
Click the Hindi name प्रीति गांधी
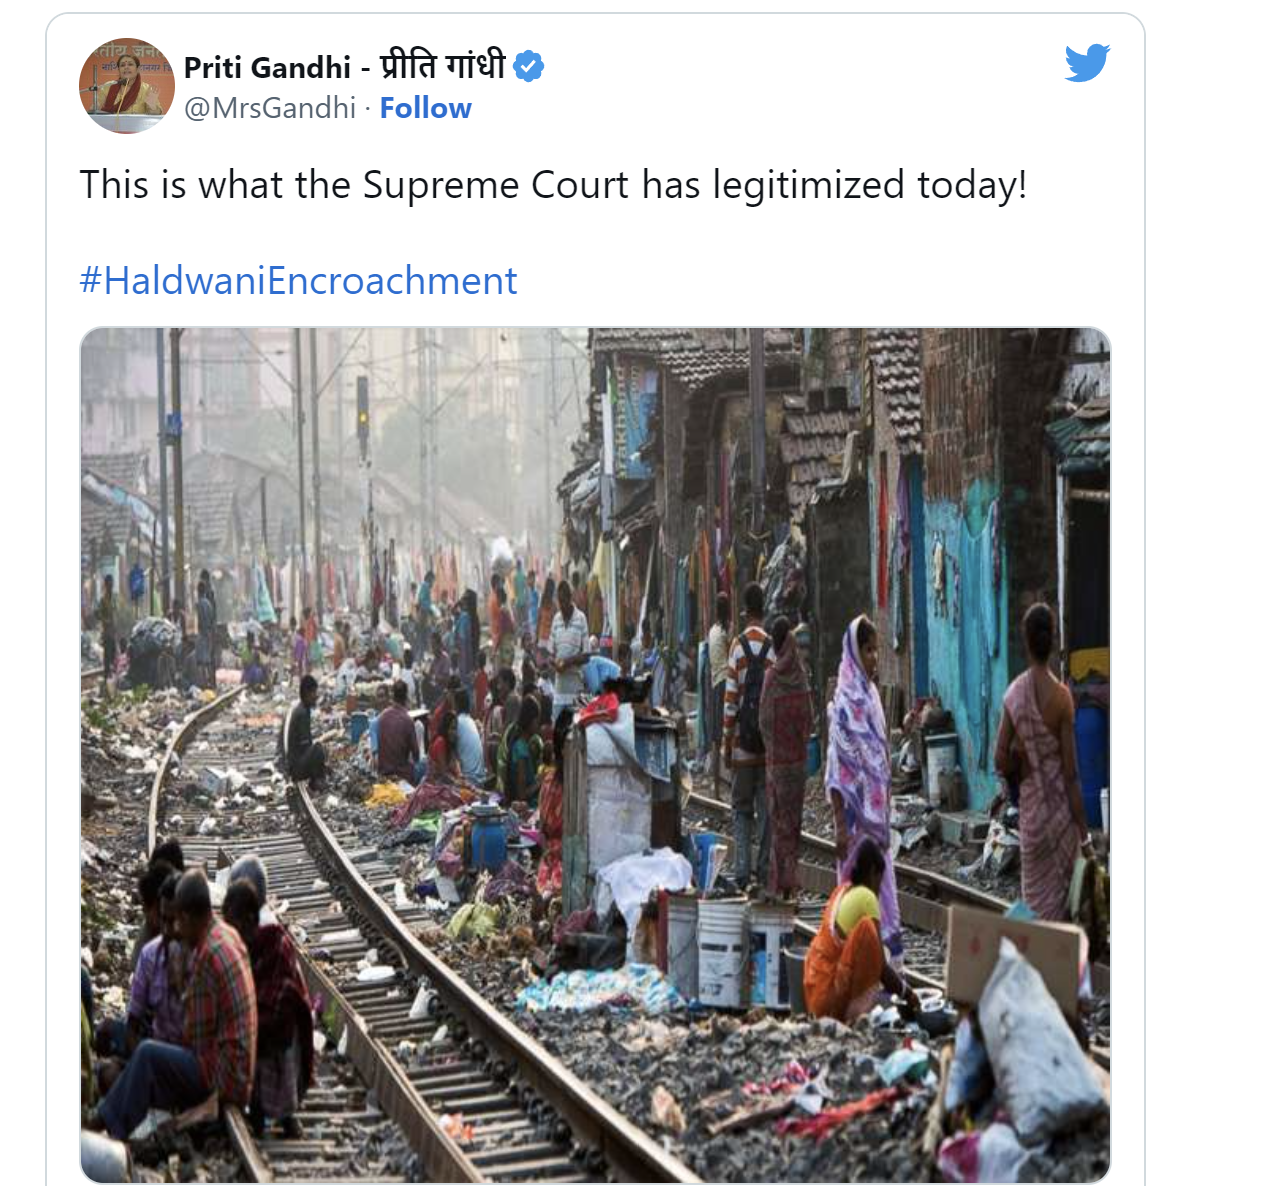click(x=442, y=67)
